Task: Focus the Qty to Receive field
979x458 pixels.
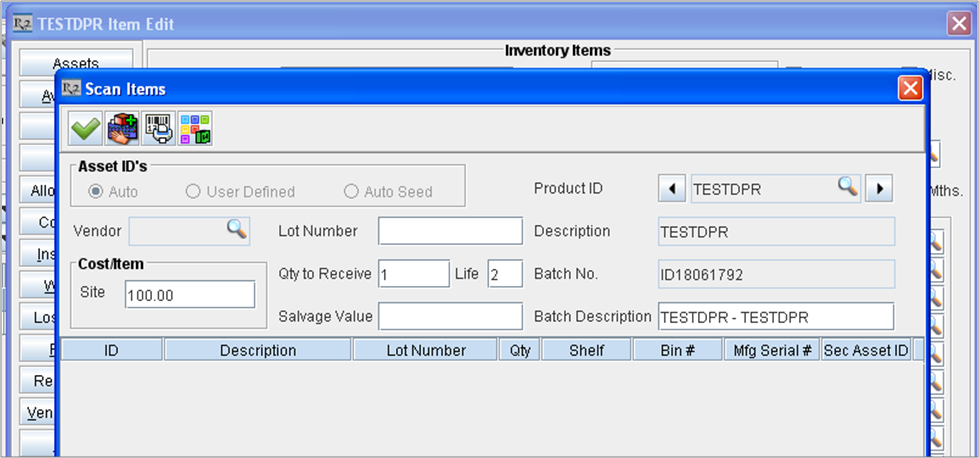Action: click(414, 274)
